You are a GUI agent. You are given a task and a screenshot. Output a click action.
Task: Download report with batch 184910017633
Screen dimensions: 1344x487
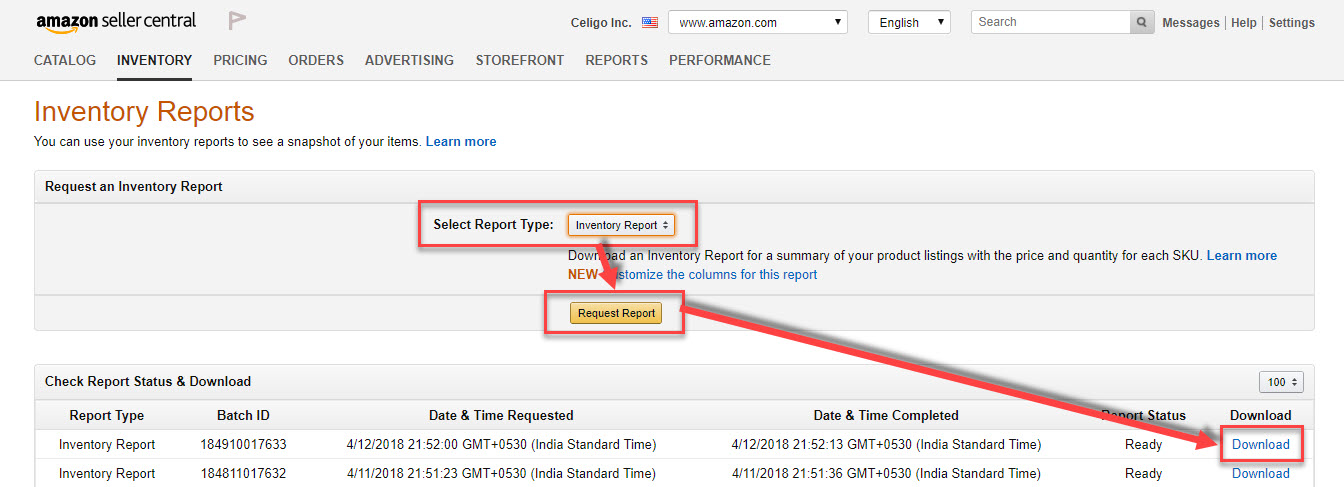pos(1260,444)
